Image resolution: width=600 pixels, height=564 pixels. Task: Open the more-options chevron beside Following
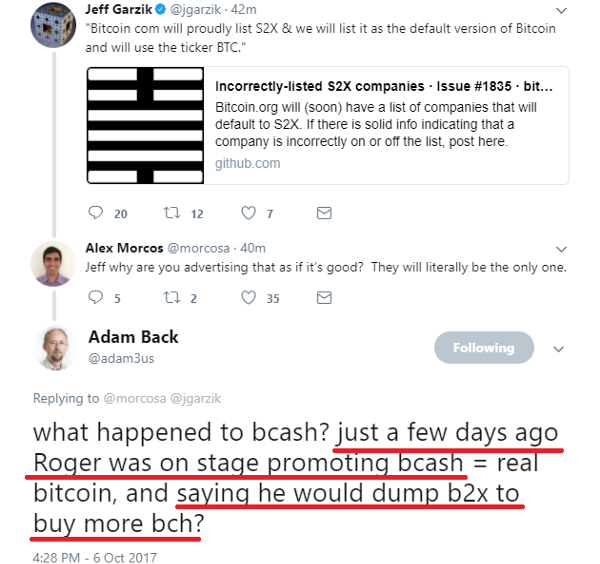pyautogui.click(x=559, y=349)
